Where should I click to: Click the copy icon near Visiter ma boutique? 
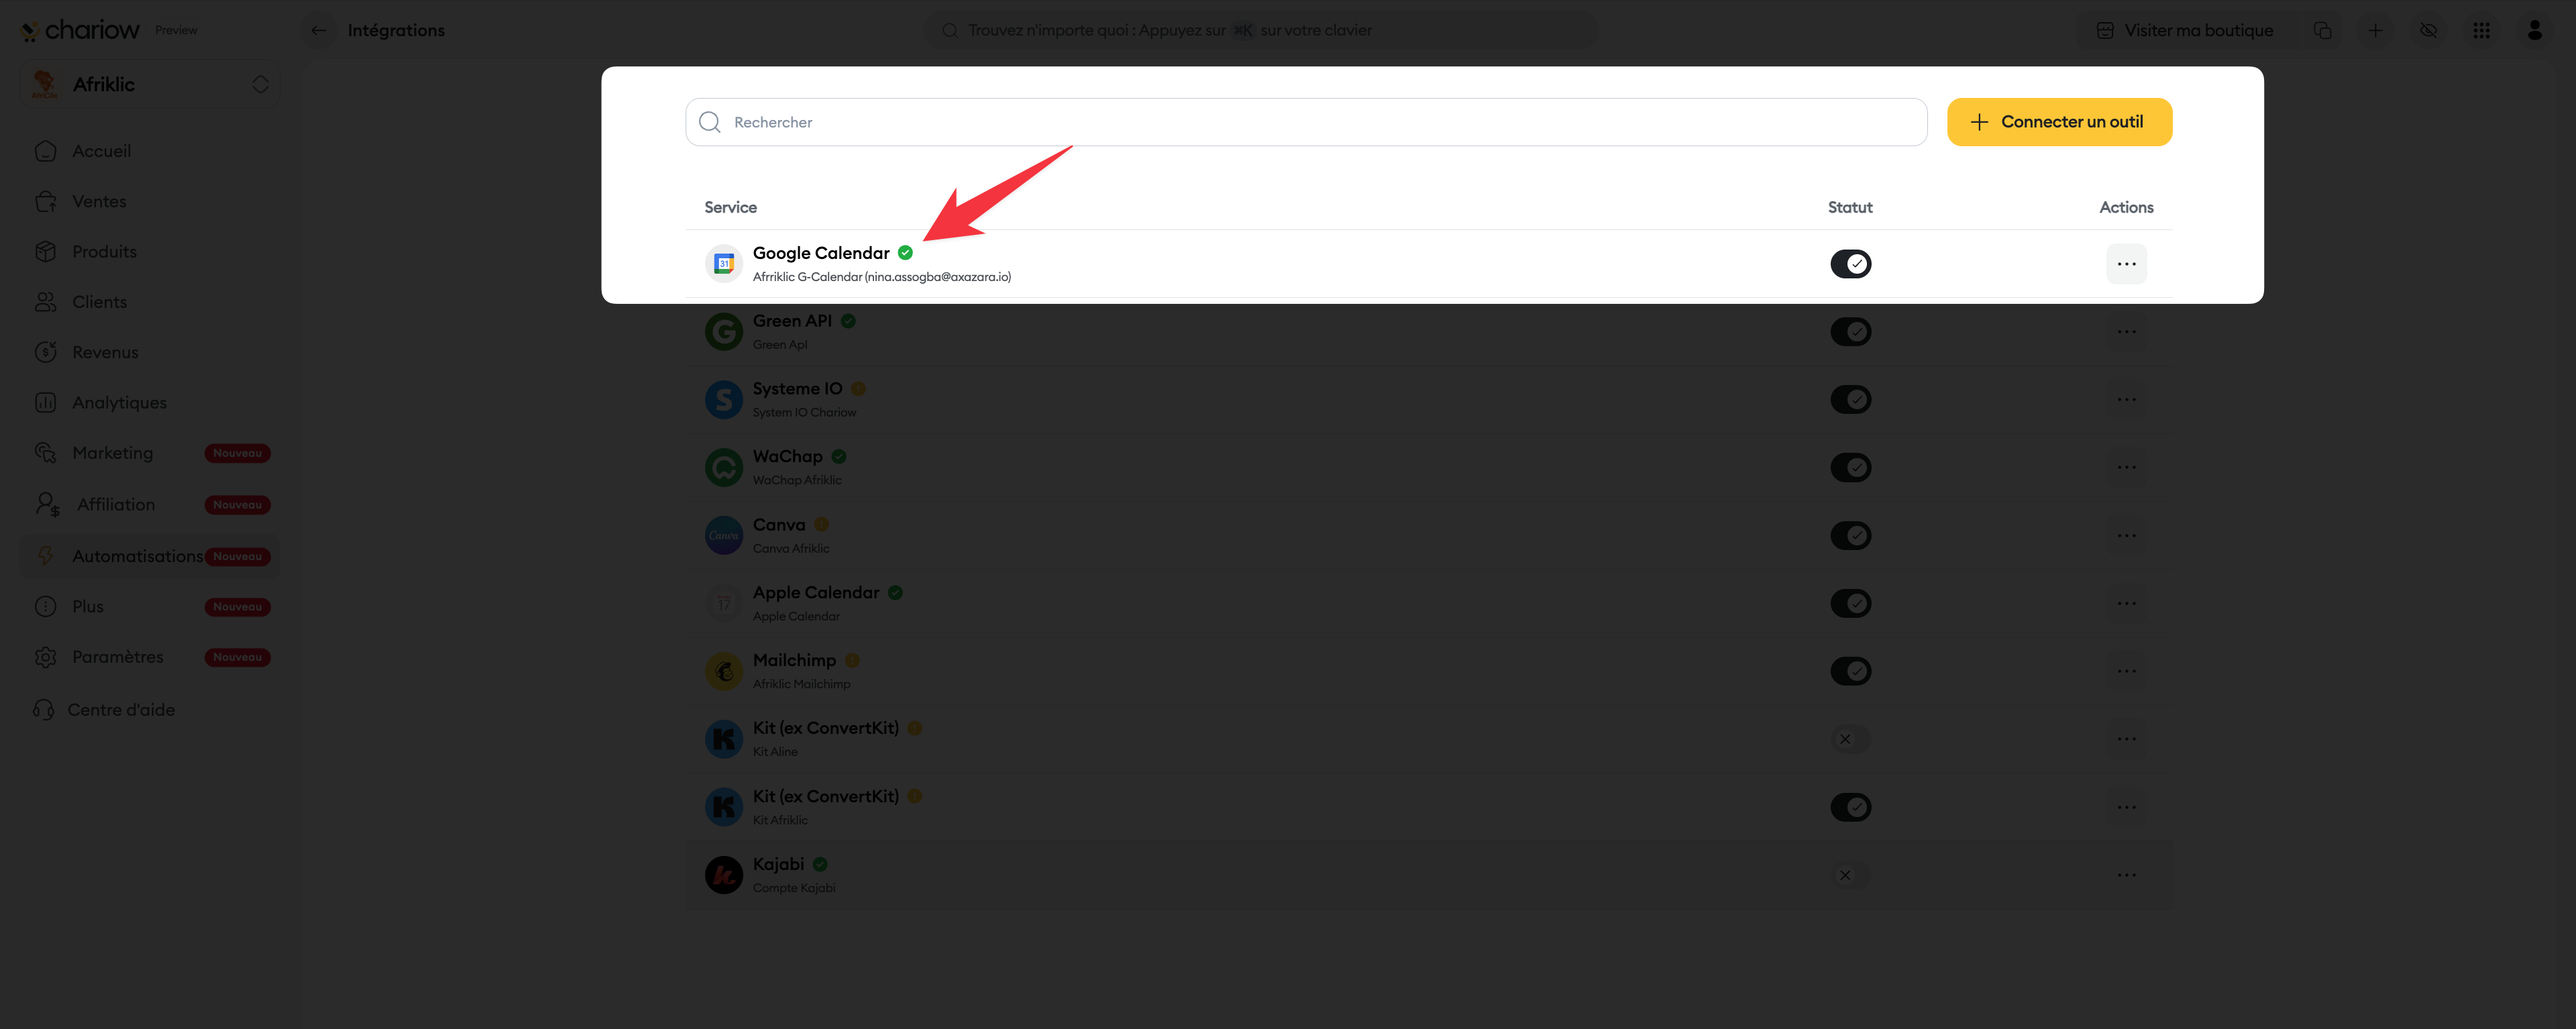(2322, 30)
